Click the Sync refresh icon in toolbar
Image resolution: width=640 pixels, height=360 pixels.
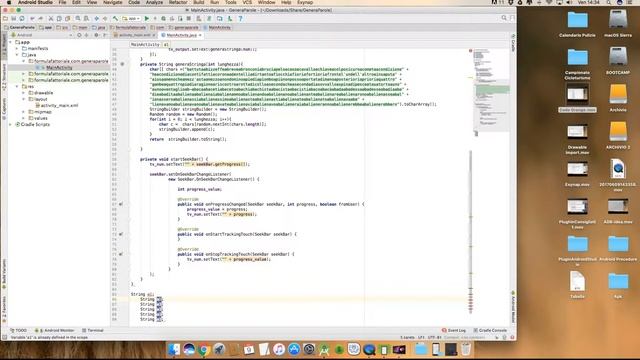click(22, 18)
